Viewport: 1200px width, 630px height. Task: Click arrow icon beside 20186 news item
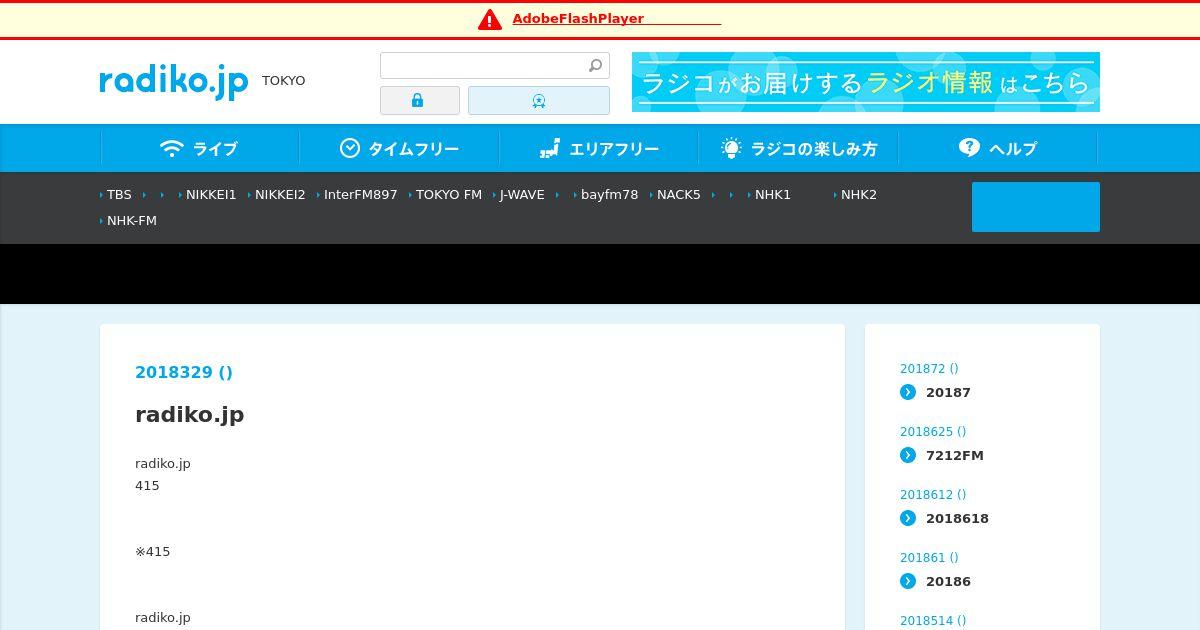coord(908,581)
